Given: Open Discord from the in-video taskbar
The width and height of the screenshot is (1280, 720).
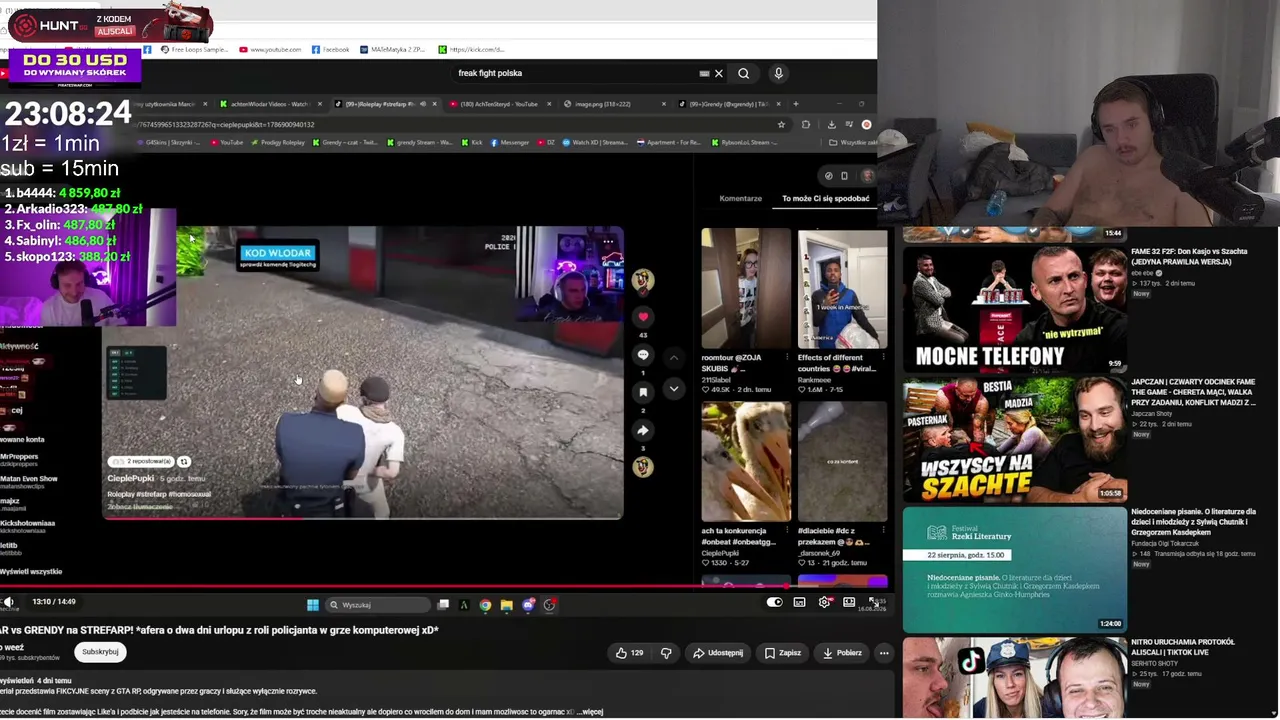Looking at the screenshot, I should (528, 605).
